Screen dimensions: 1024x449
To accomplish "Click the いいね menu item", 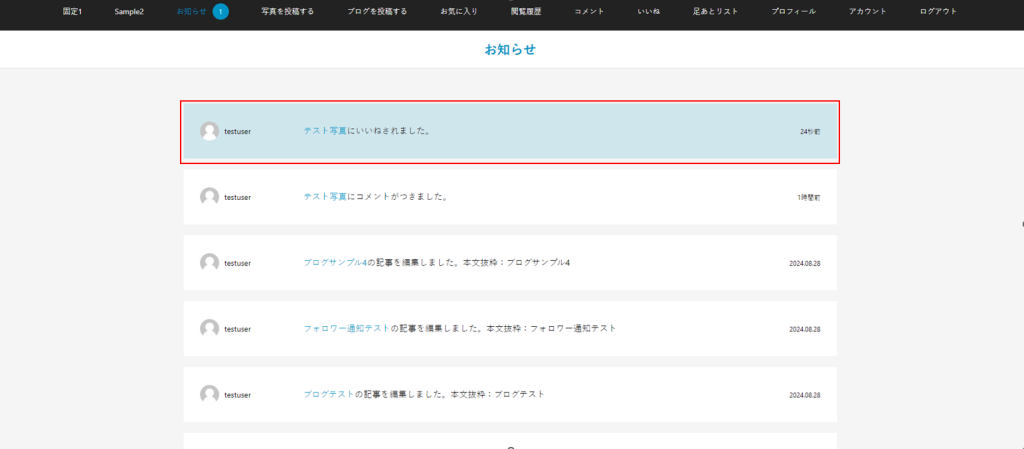I will 648,12.
